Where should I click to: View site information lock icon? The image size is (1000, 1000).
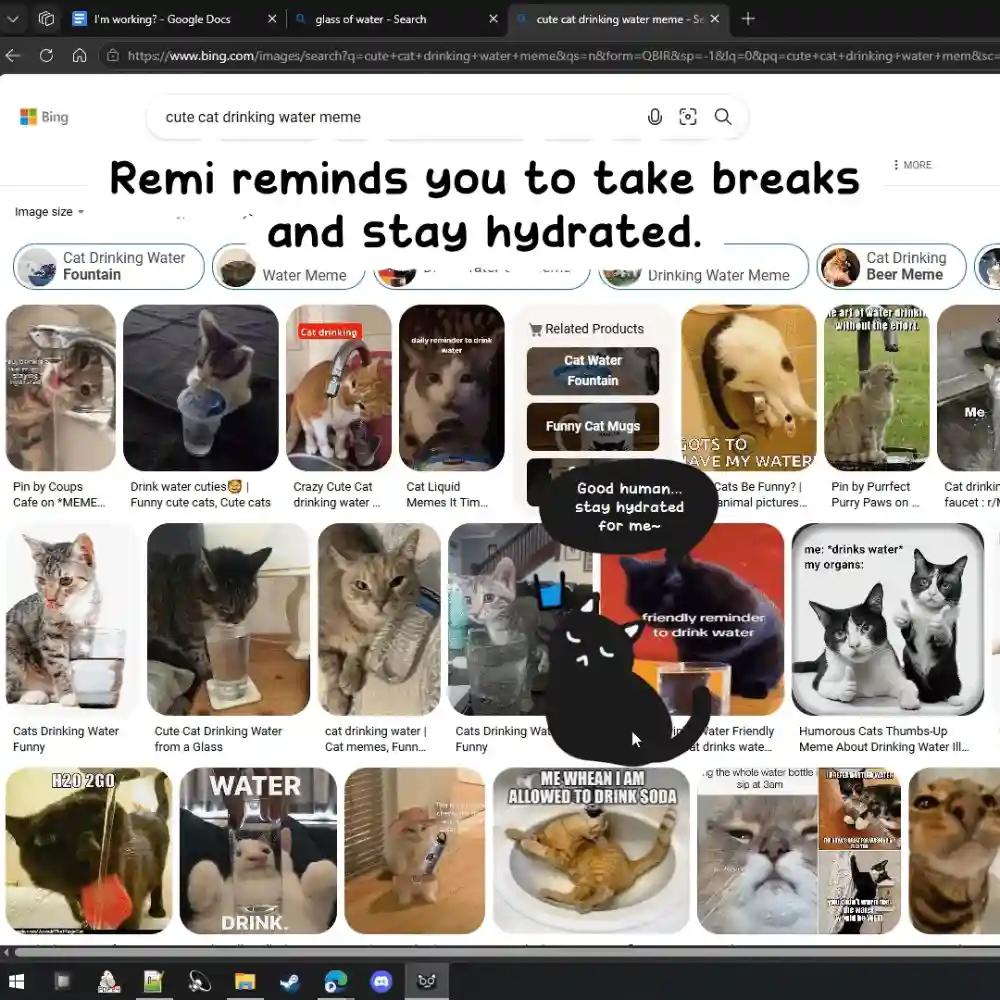(113, 55)
